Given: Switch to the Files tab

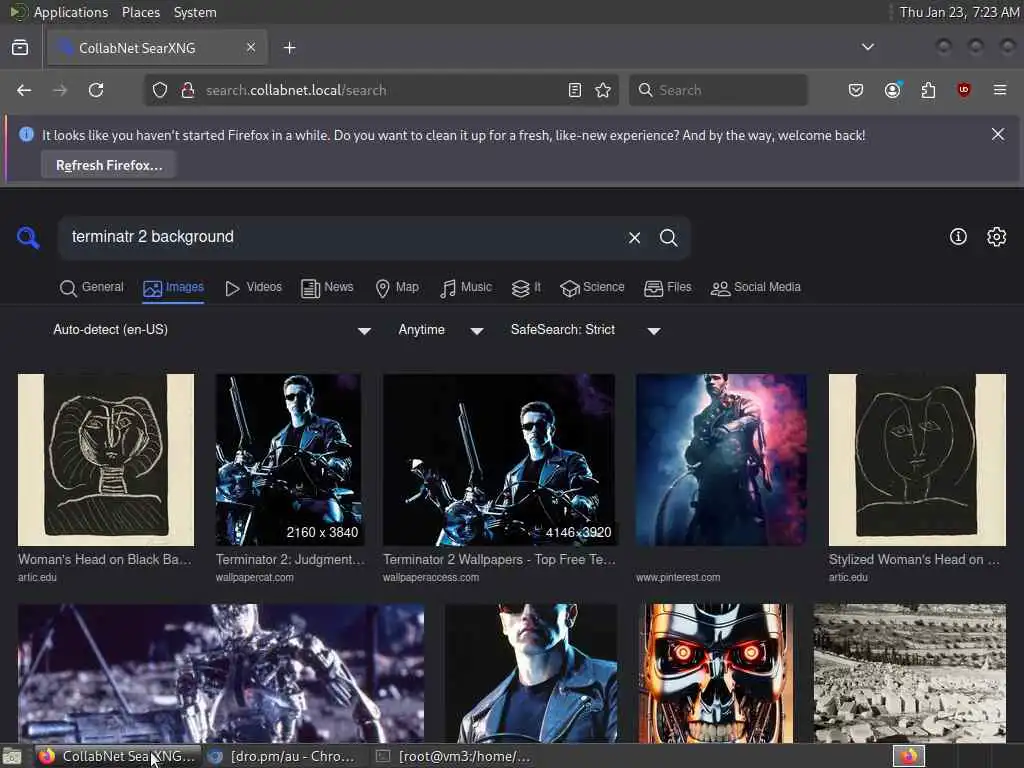Looking at the screenshot, I should [667, 287].
